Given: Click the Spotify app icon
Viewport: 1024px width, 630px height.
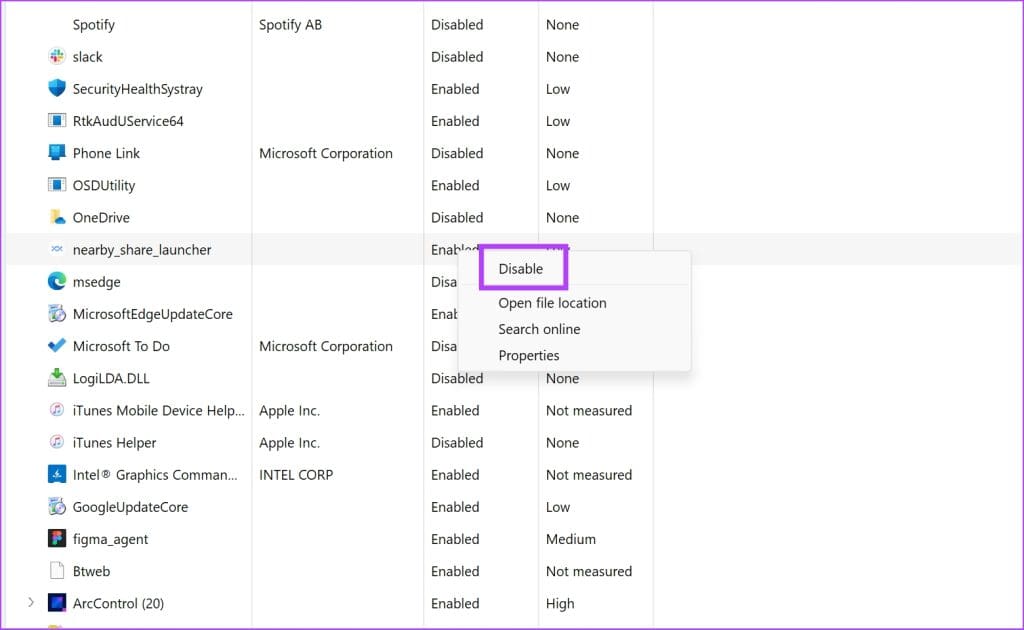Looking at the screenshot, I should tap(57, 24).
